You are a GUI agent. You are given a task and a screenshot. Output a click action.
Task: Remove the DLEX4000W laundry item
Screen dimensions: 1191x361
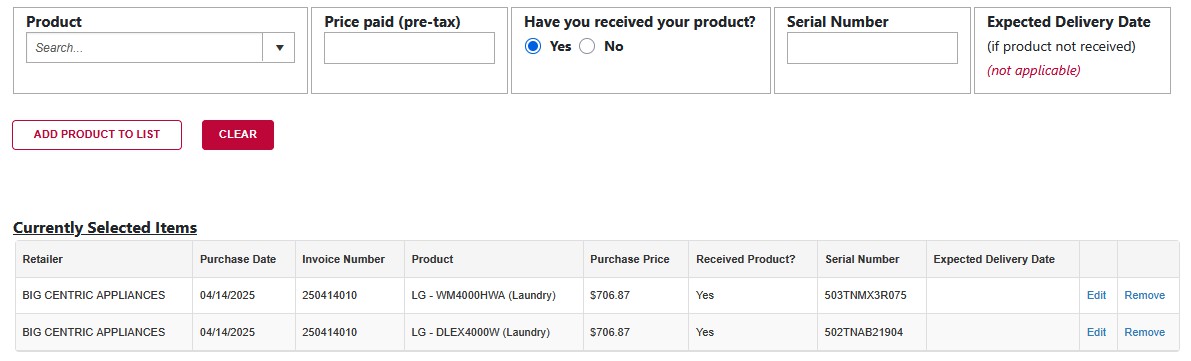pyautogui.click(x=1145, y=332)
